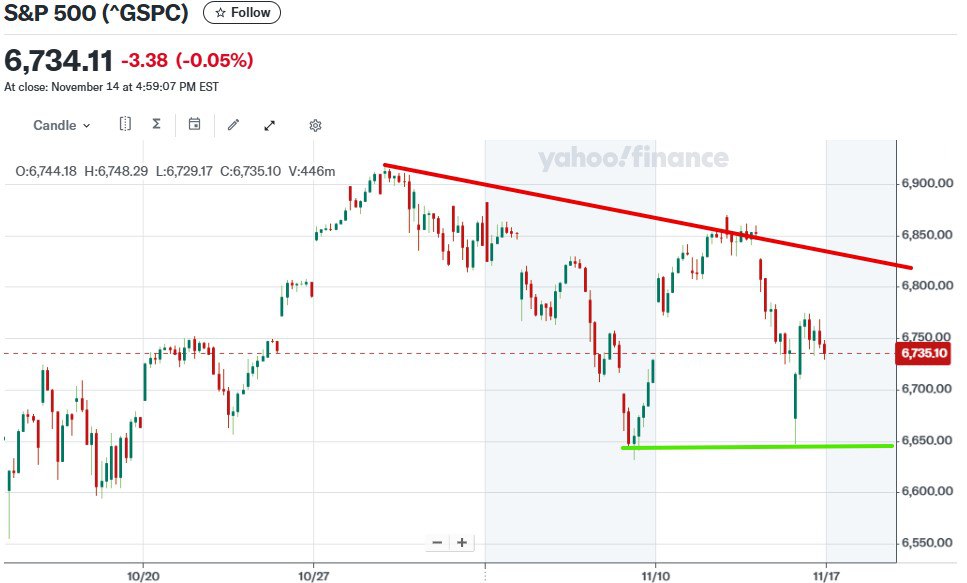Click the 11/17 date axis label

(x=826, y=577)
